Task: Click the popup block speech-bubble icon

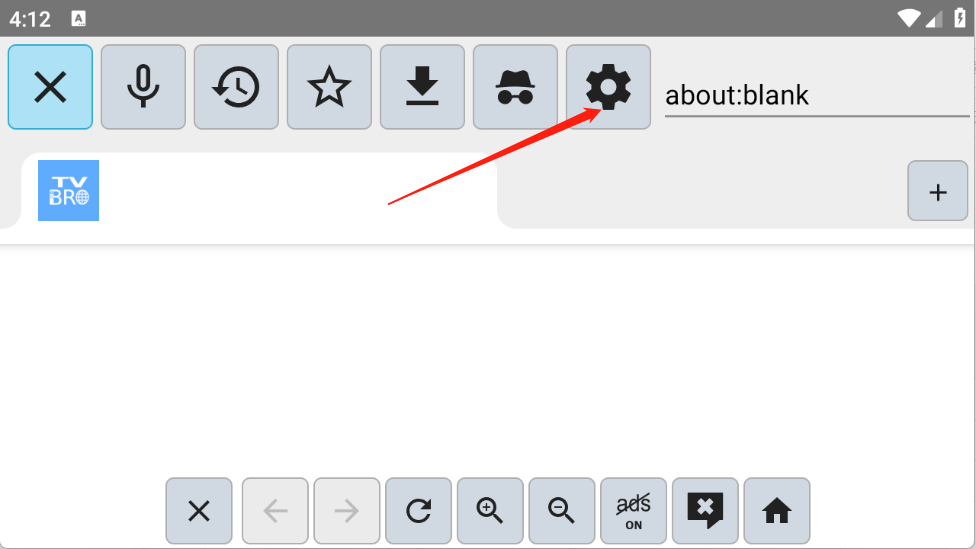Action: point(705,511)
